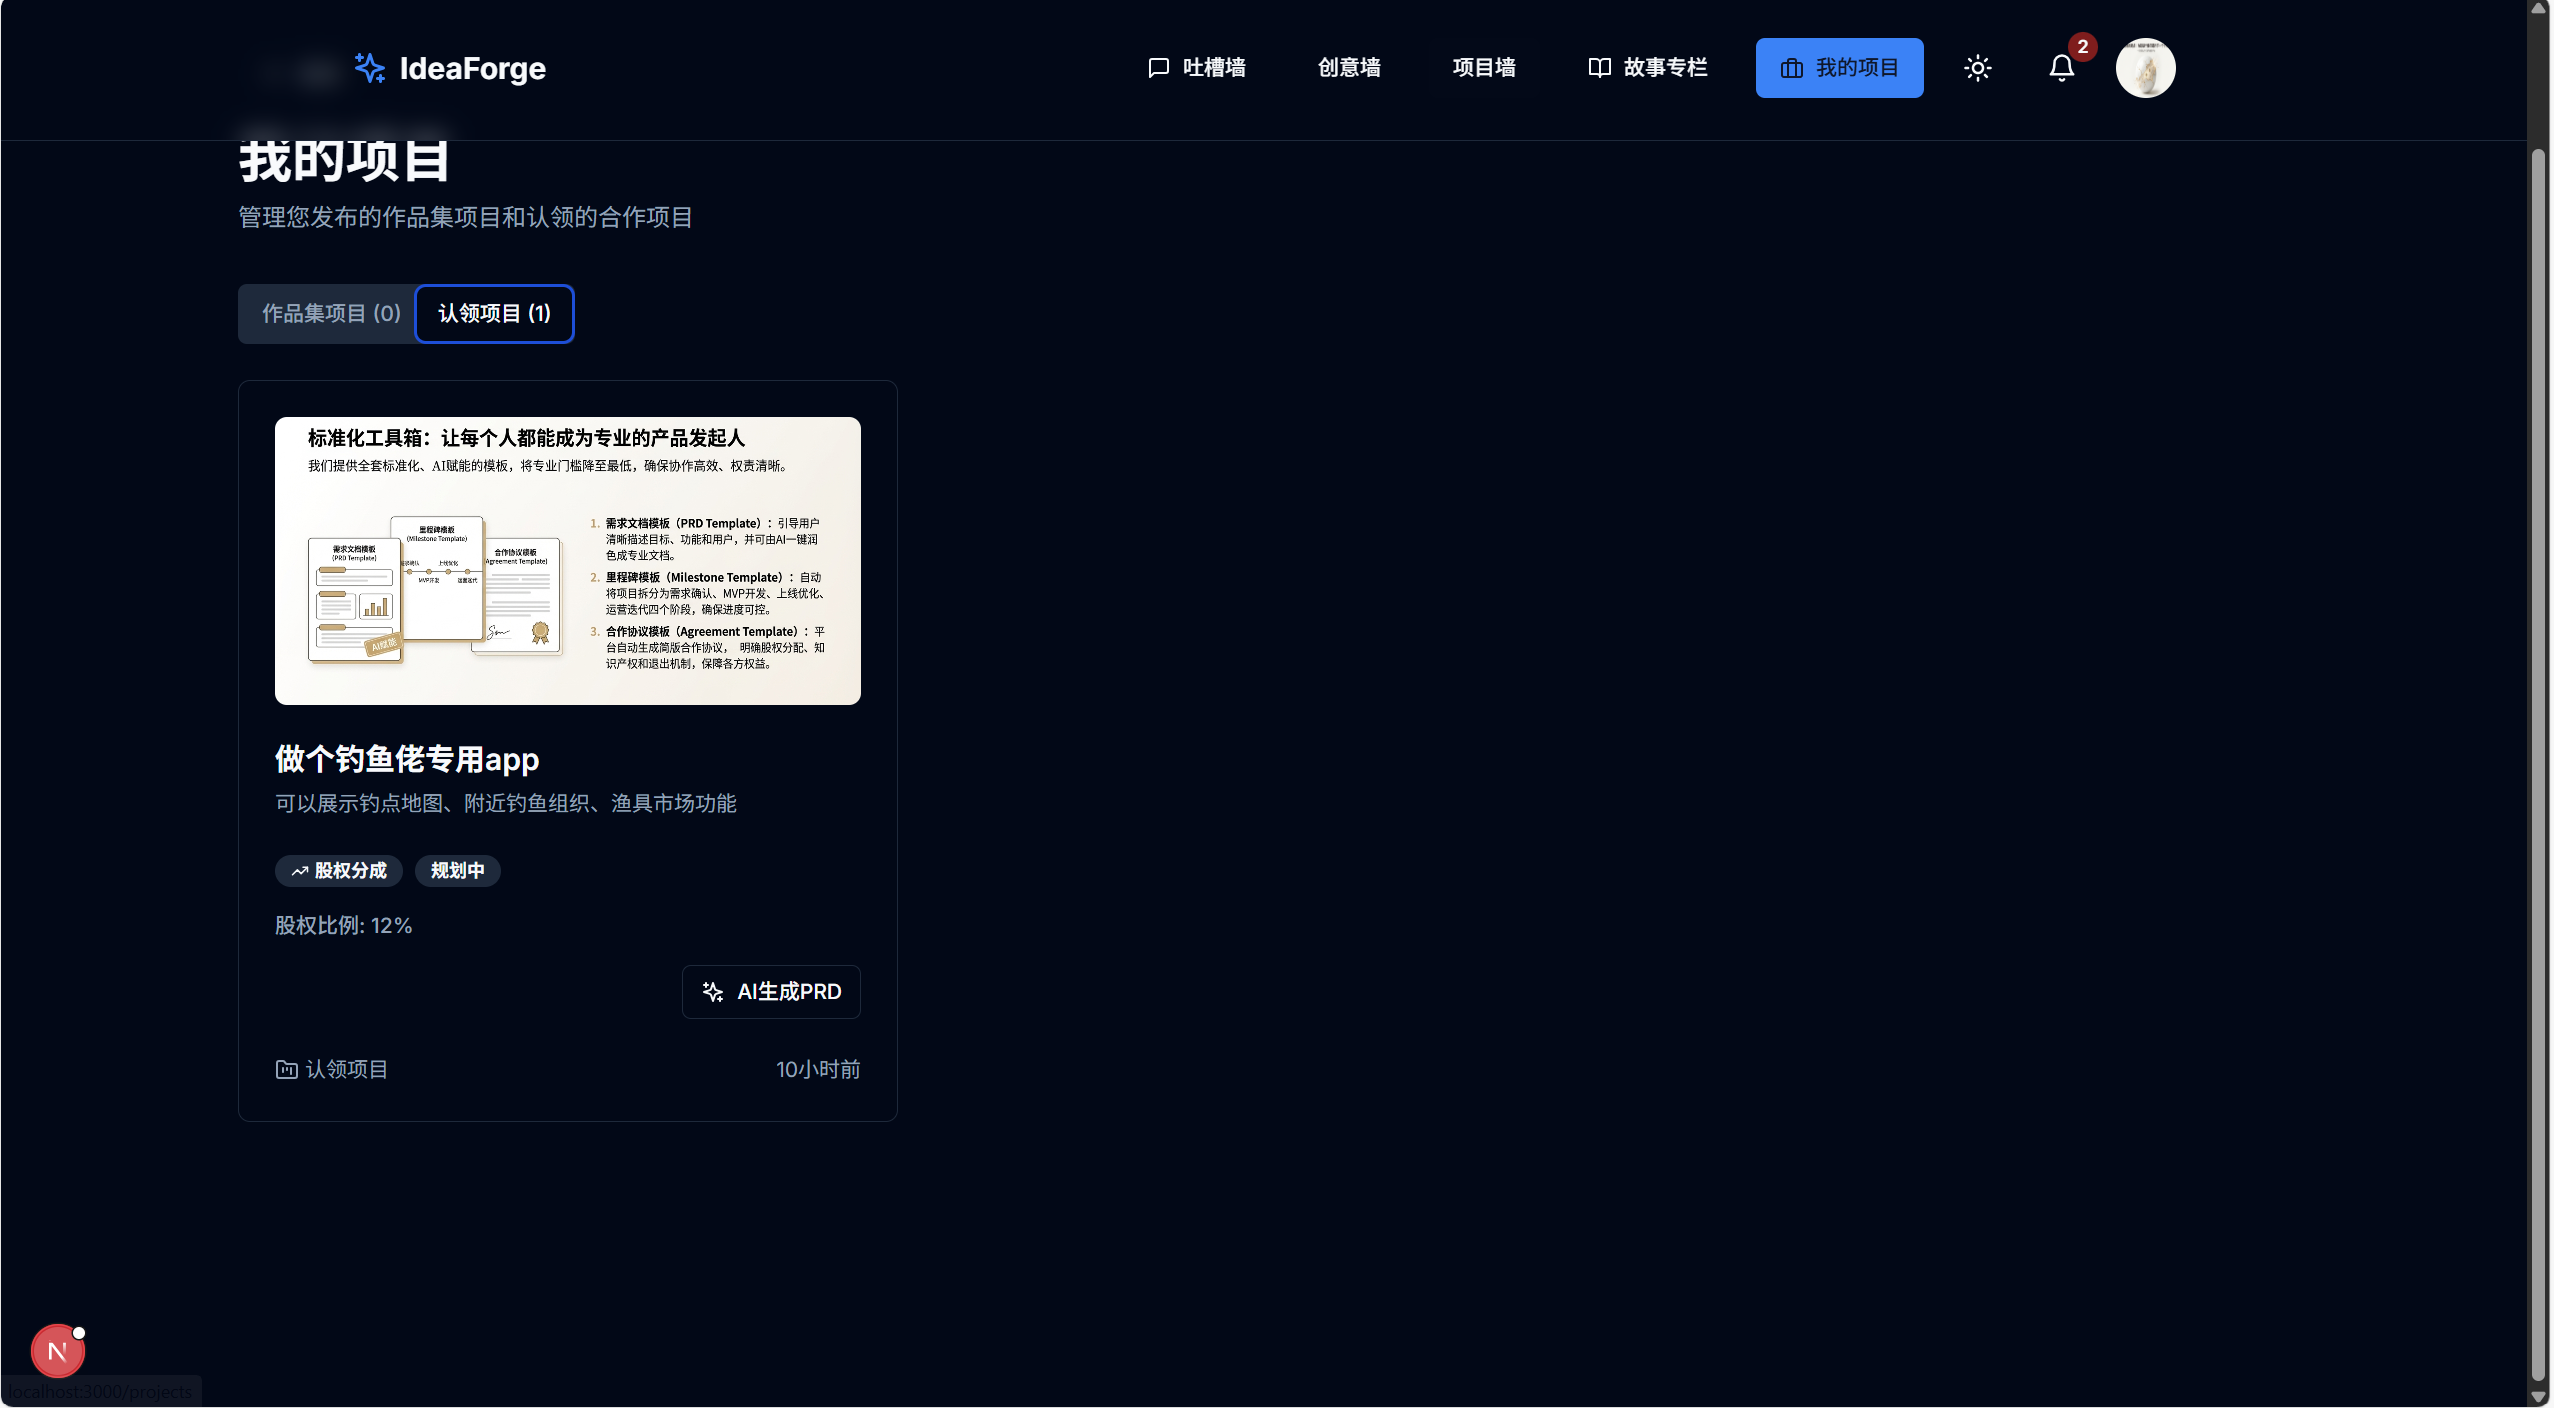Select the 认领项目 (1) tab
Image resolution: width=2554 pixels, height=1408 pixels.
click(494, 314)
